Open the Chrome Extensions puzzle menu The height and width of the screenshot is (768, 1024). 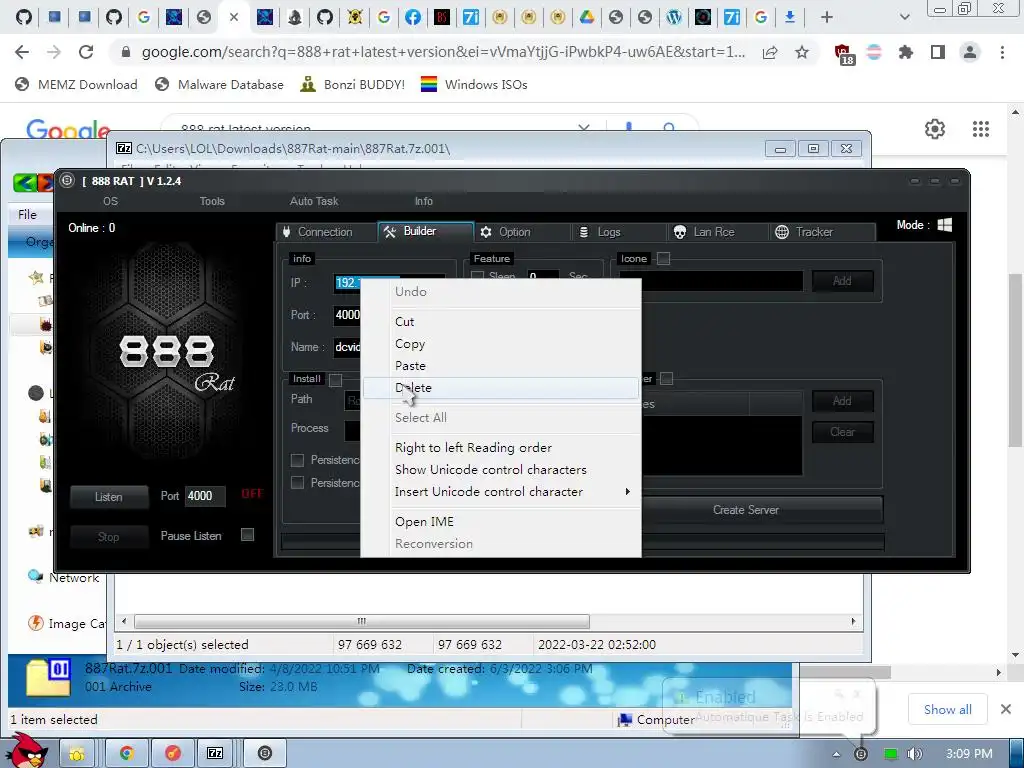(906, 52)
